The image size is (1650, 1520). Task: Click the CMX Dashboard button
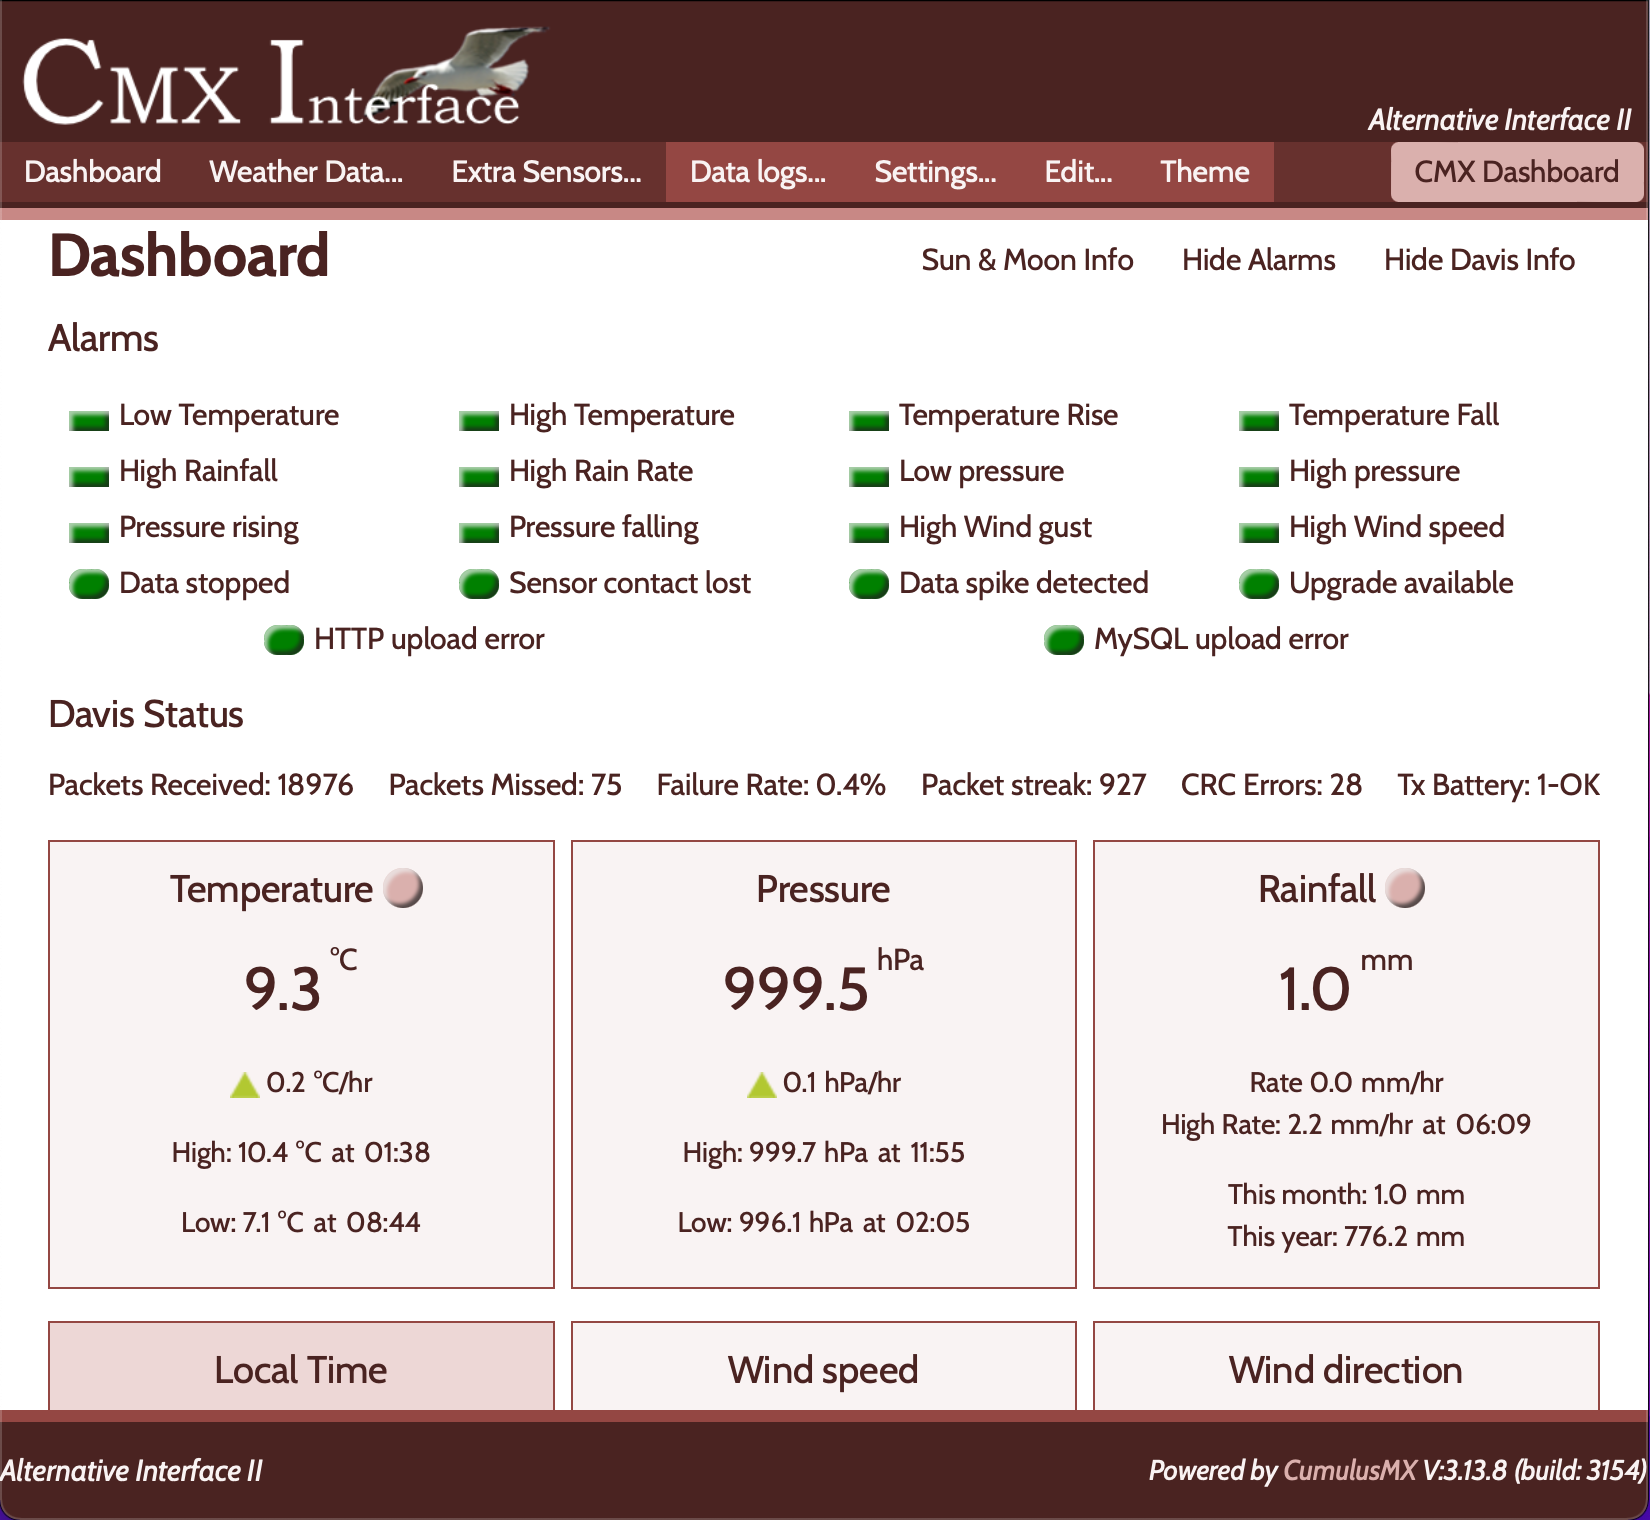pyautogui.click(x=1516, y=172)
